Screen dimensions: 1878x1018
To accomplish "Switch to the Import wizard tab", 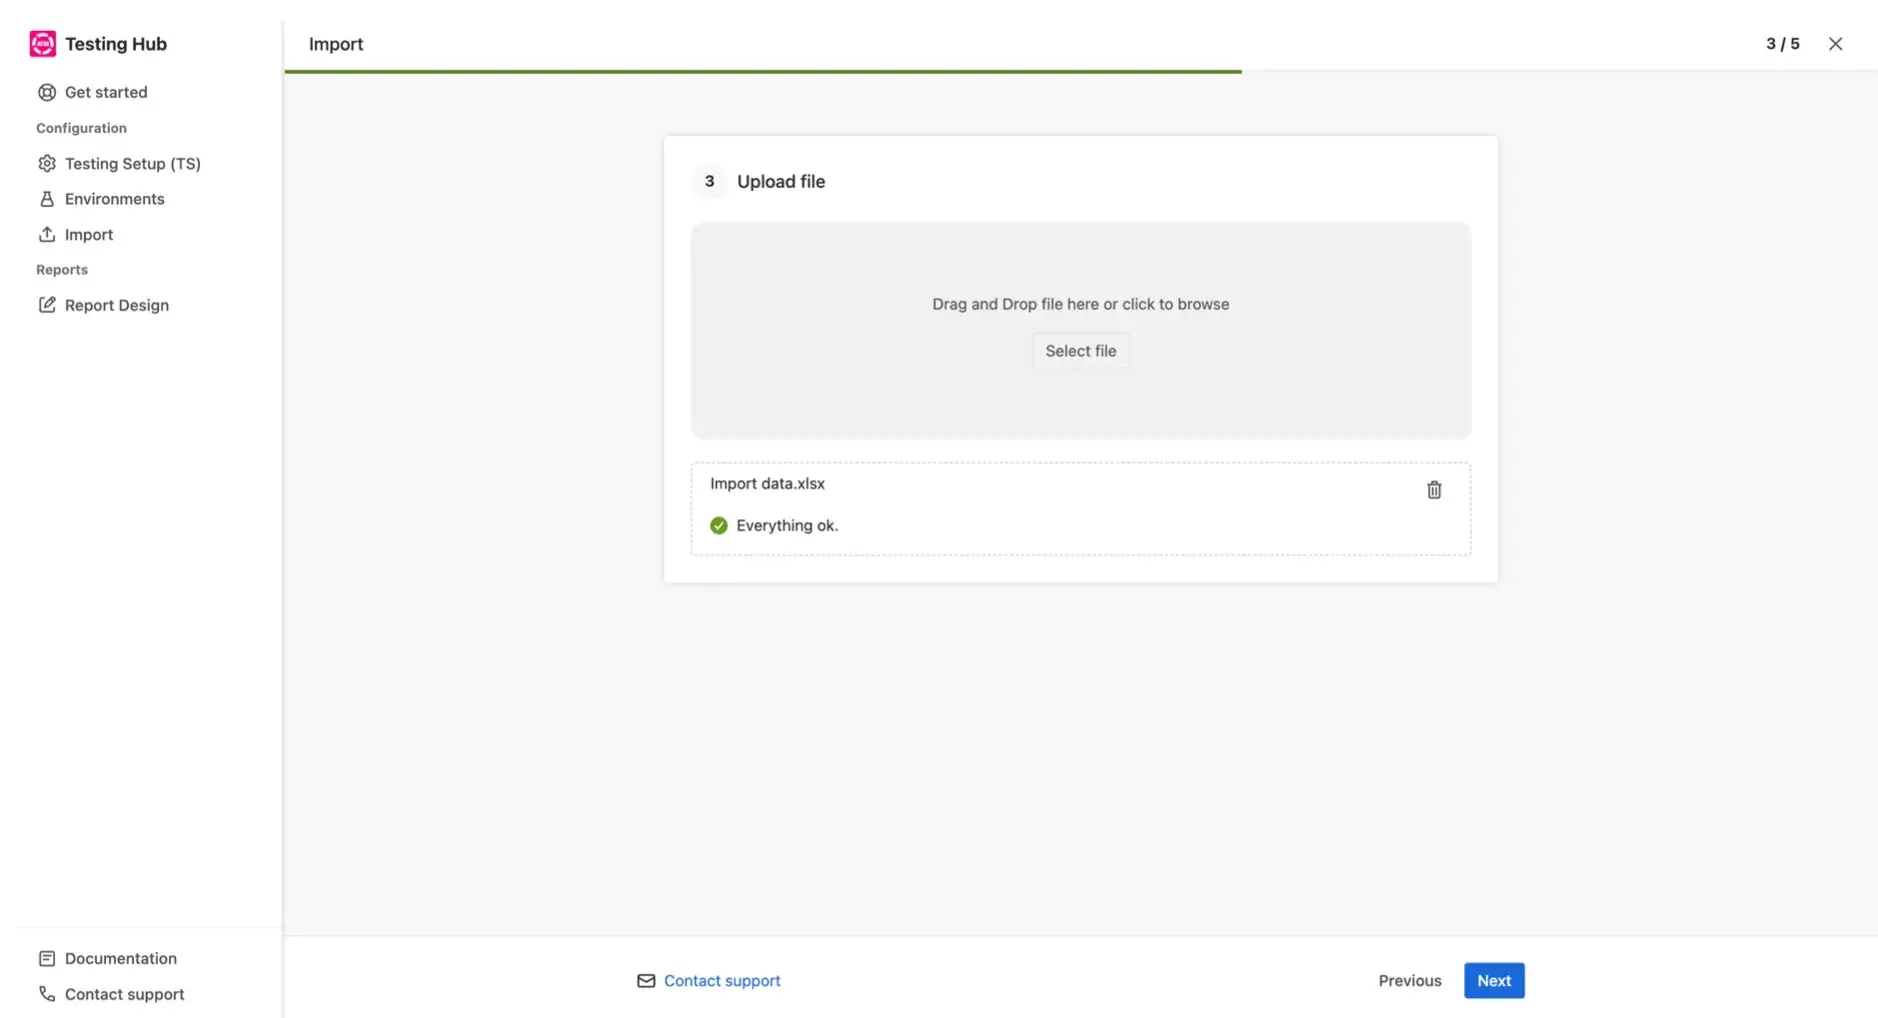I will pos(336,43).
